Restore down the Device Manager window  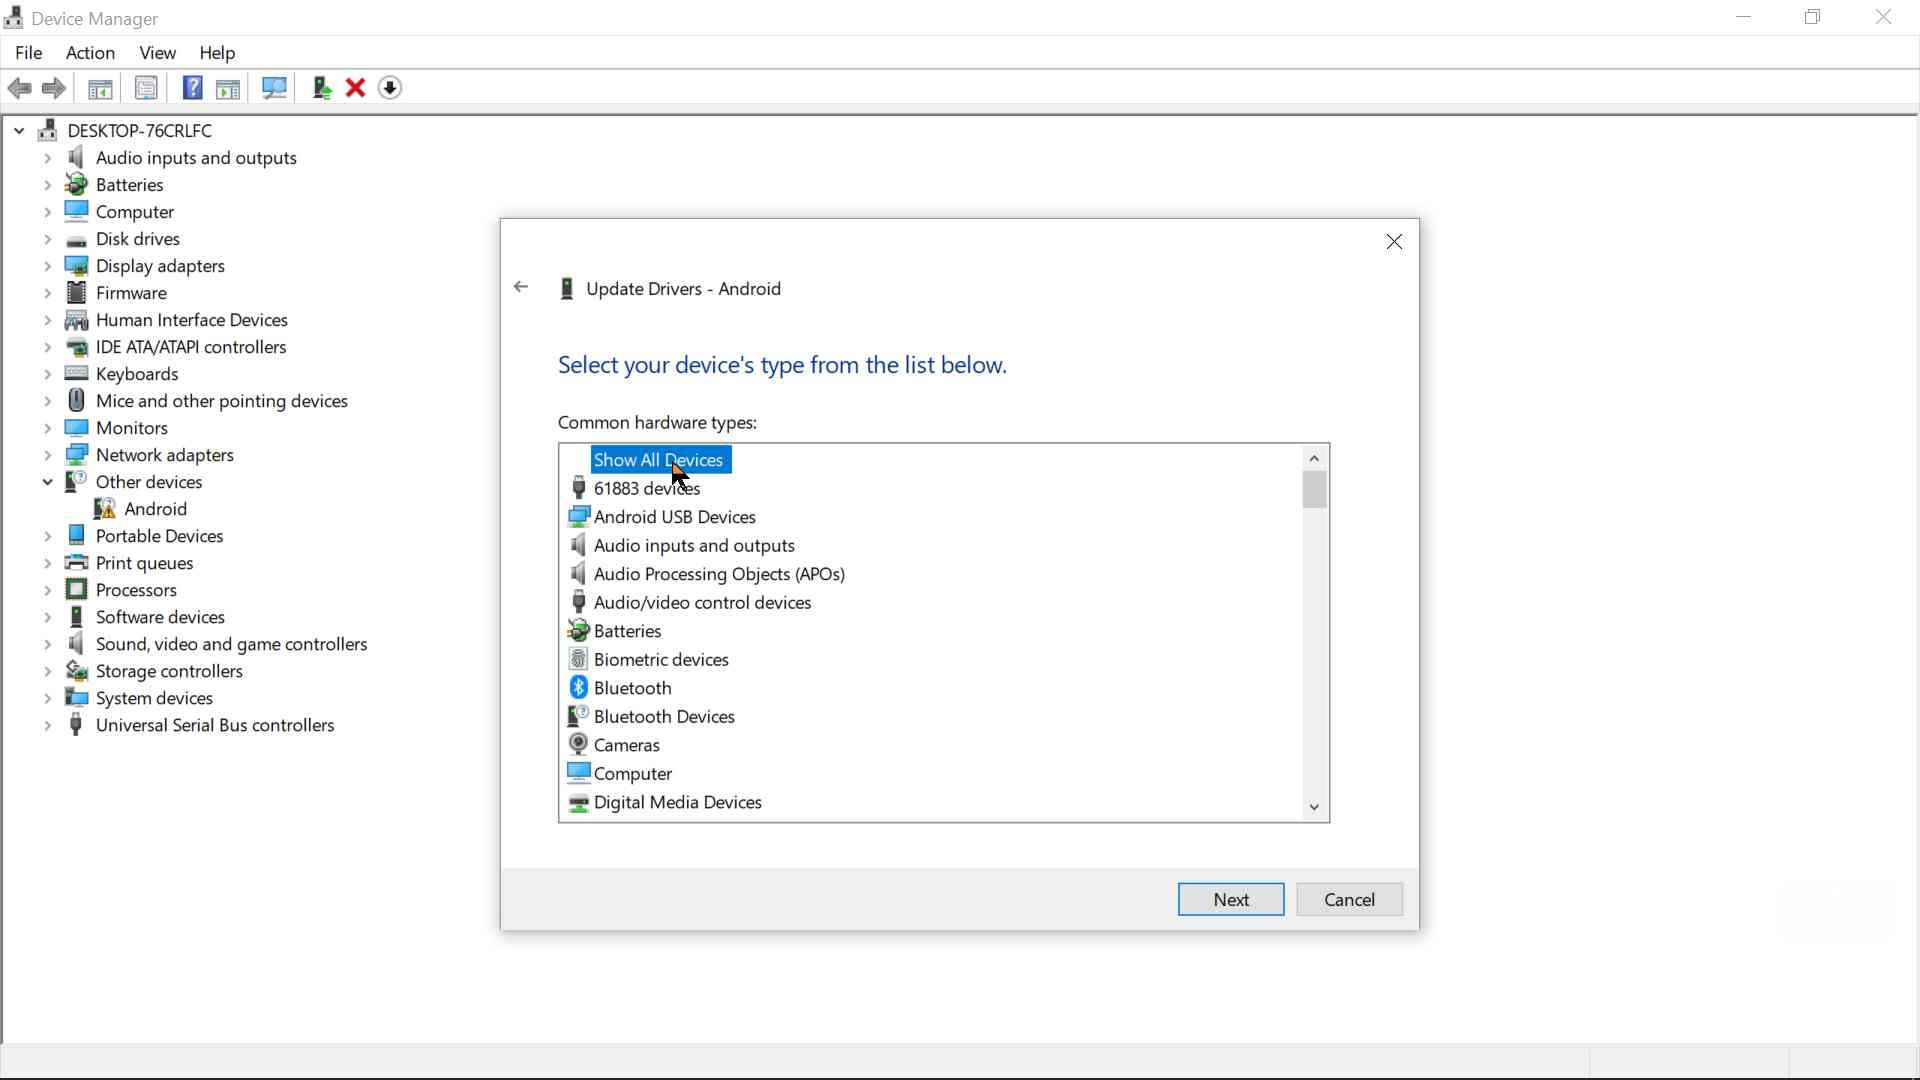pyautogui.click(x=1812, y=17)
